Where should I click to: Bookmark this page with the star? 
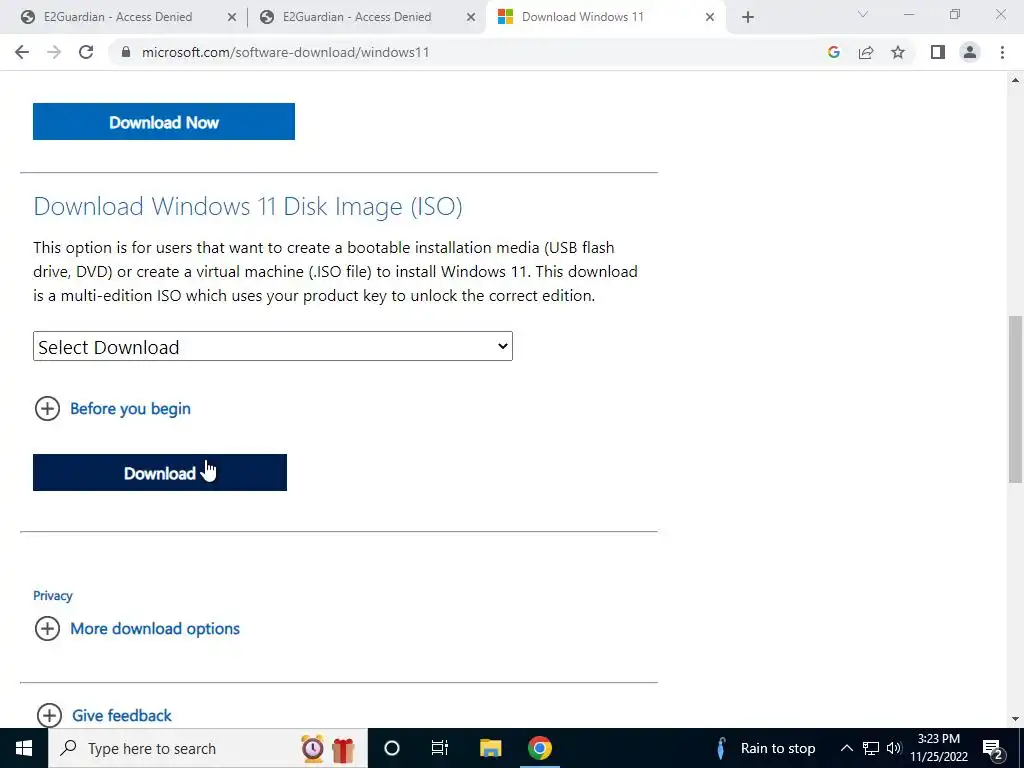(x=898, y=52)
